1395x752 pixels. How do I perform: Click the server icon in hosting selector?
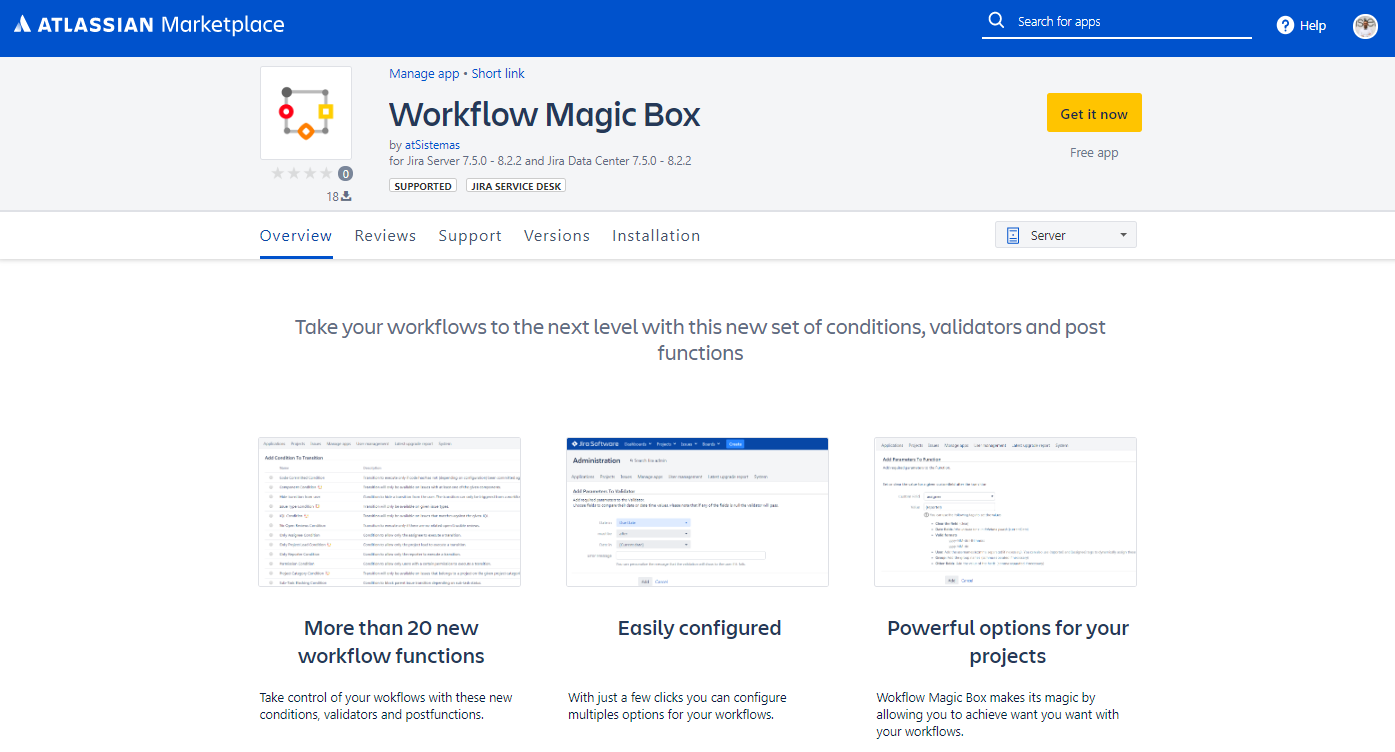[x=1013, y=235]
